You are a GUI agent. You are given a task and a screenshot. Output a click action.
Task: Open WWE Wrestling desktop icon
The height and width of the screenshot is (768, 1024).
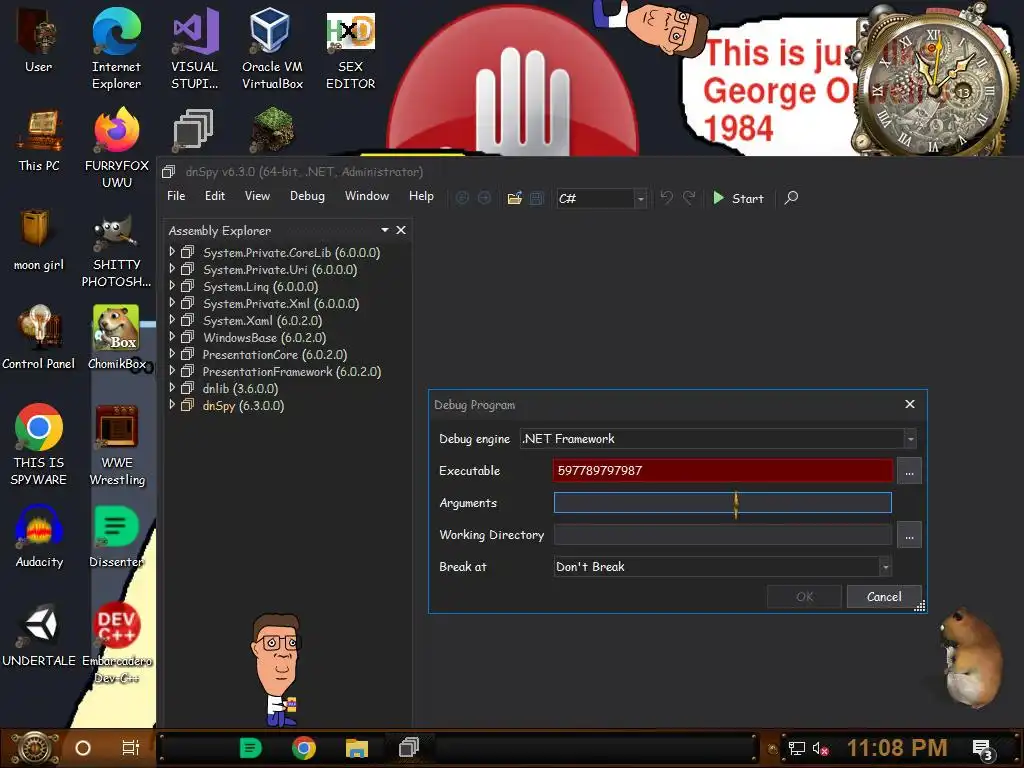point(117,444)
